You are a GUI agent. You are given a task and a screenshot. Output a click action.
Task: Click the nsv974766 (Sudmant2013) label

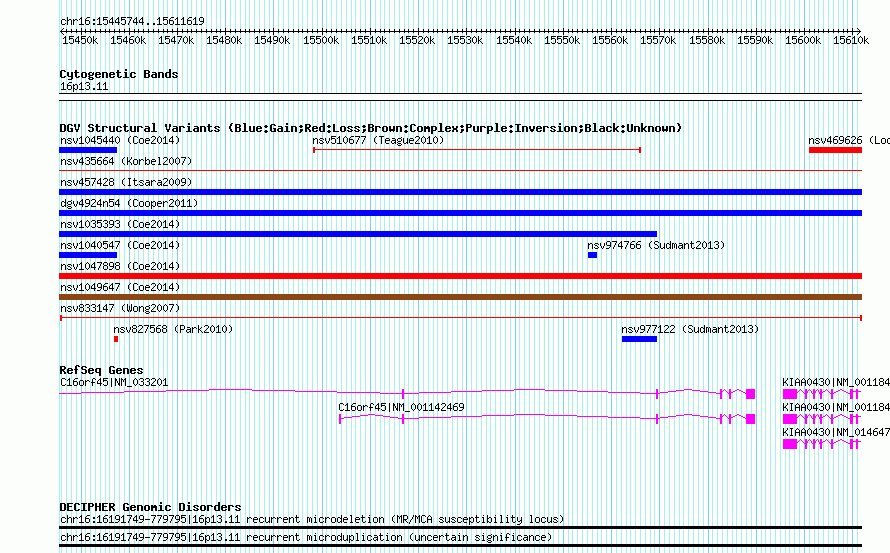click(656, 245)
